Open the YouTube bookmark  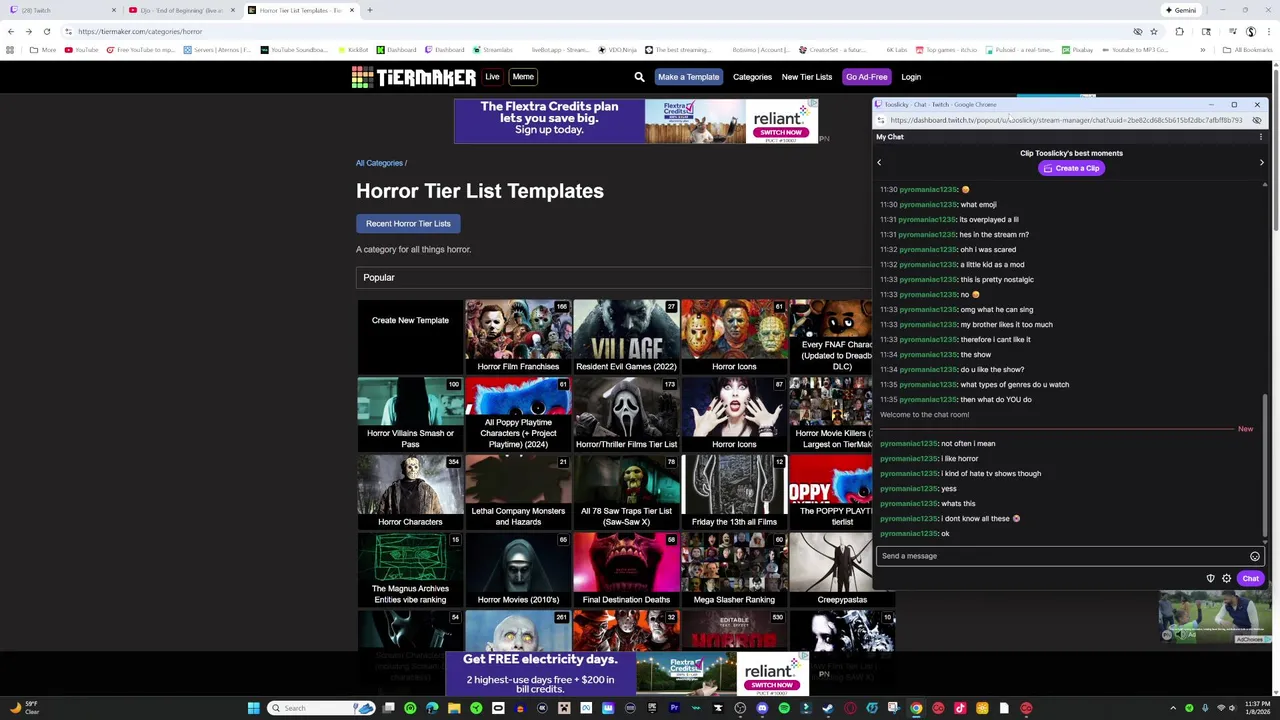pyautogui.click(x=81, y=50)
